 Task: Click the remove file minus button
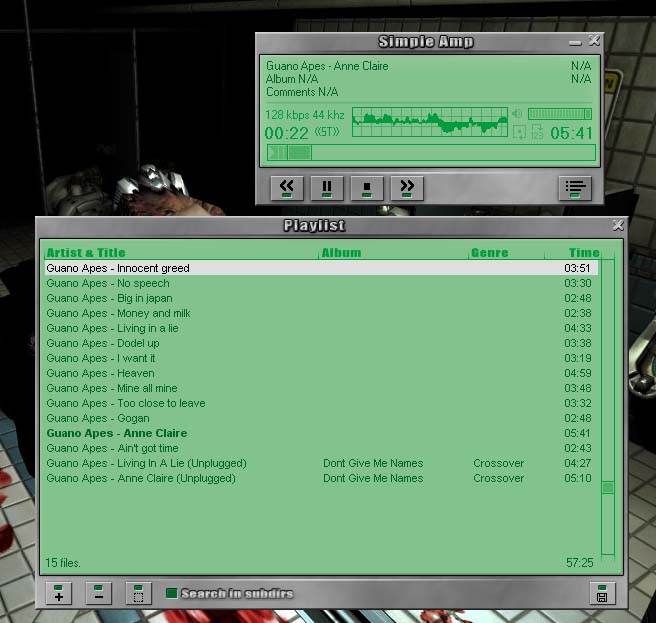coord(98,593)
